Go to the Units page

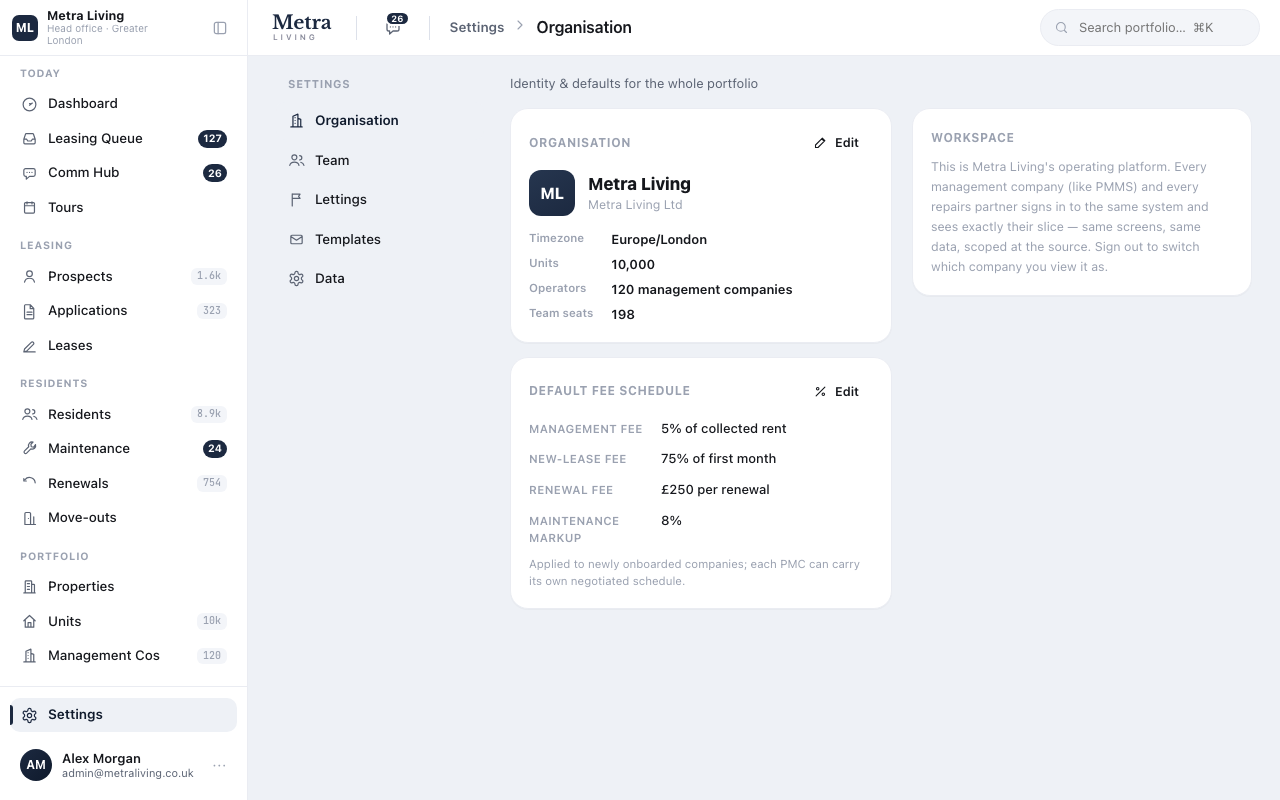point(124,622)
